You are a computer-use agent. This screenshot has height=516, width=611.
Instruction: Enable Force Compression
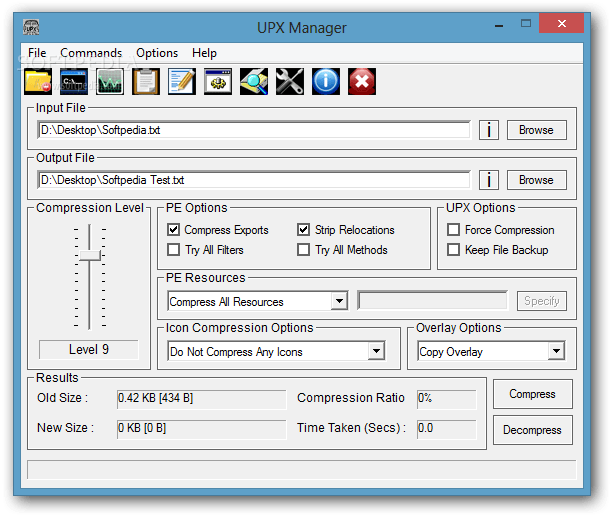tap(453, 230)
